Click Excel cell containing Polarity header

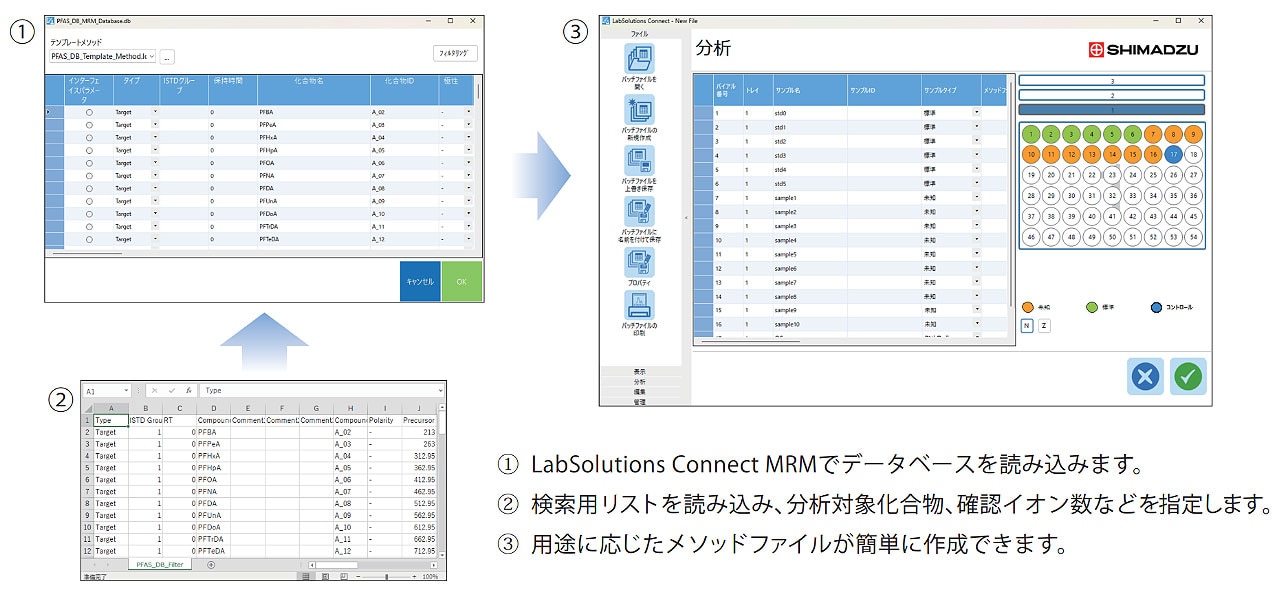[x=384, y=421]
